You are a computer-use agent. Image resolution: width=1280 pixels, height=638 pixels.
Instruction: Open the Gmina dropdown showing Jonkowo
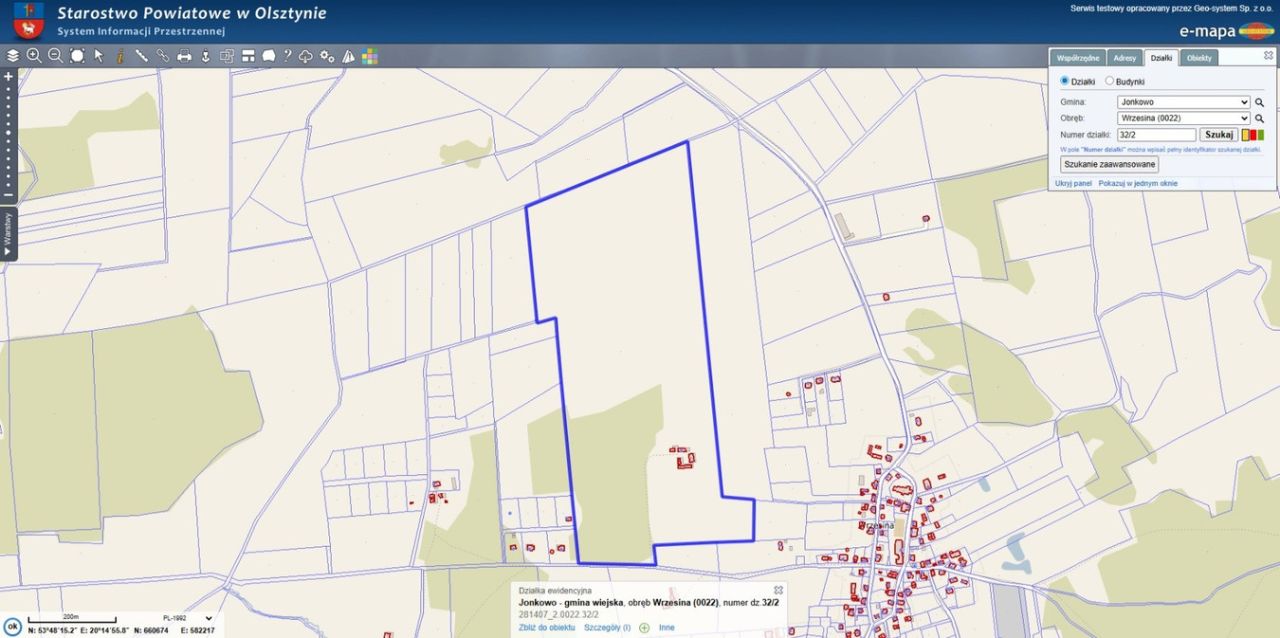pyautogui.click(x=1183, y=102)
